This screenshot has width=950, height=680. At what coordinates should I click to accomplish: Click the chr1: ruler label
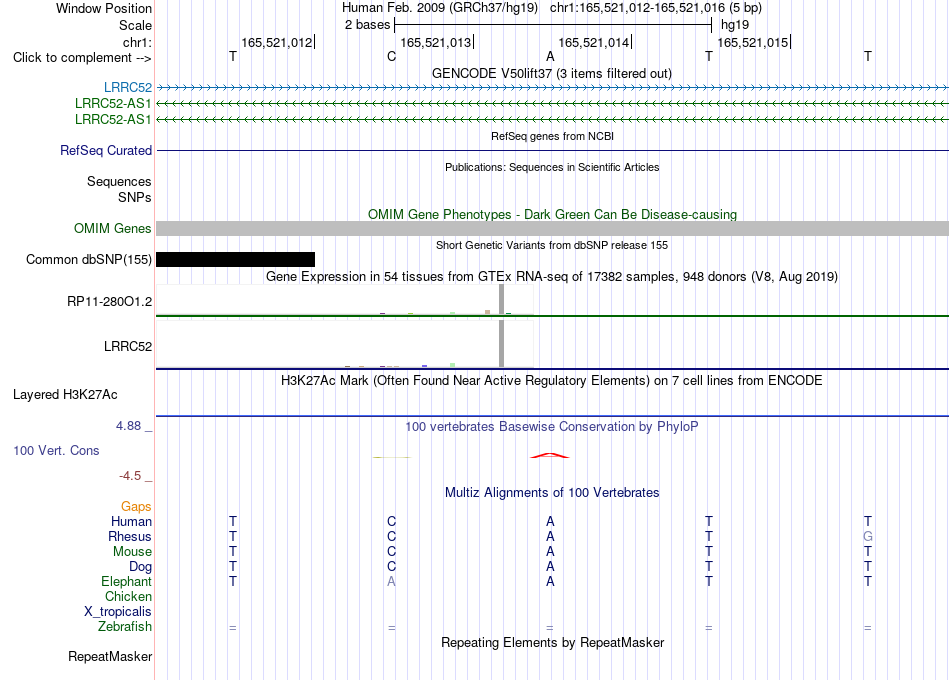(x=137, y=42)
